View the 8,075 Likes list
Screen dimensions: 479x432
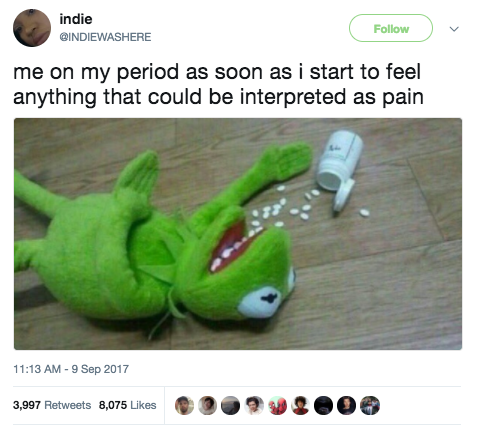point(128,405)
